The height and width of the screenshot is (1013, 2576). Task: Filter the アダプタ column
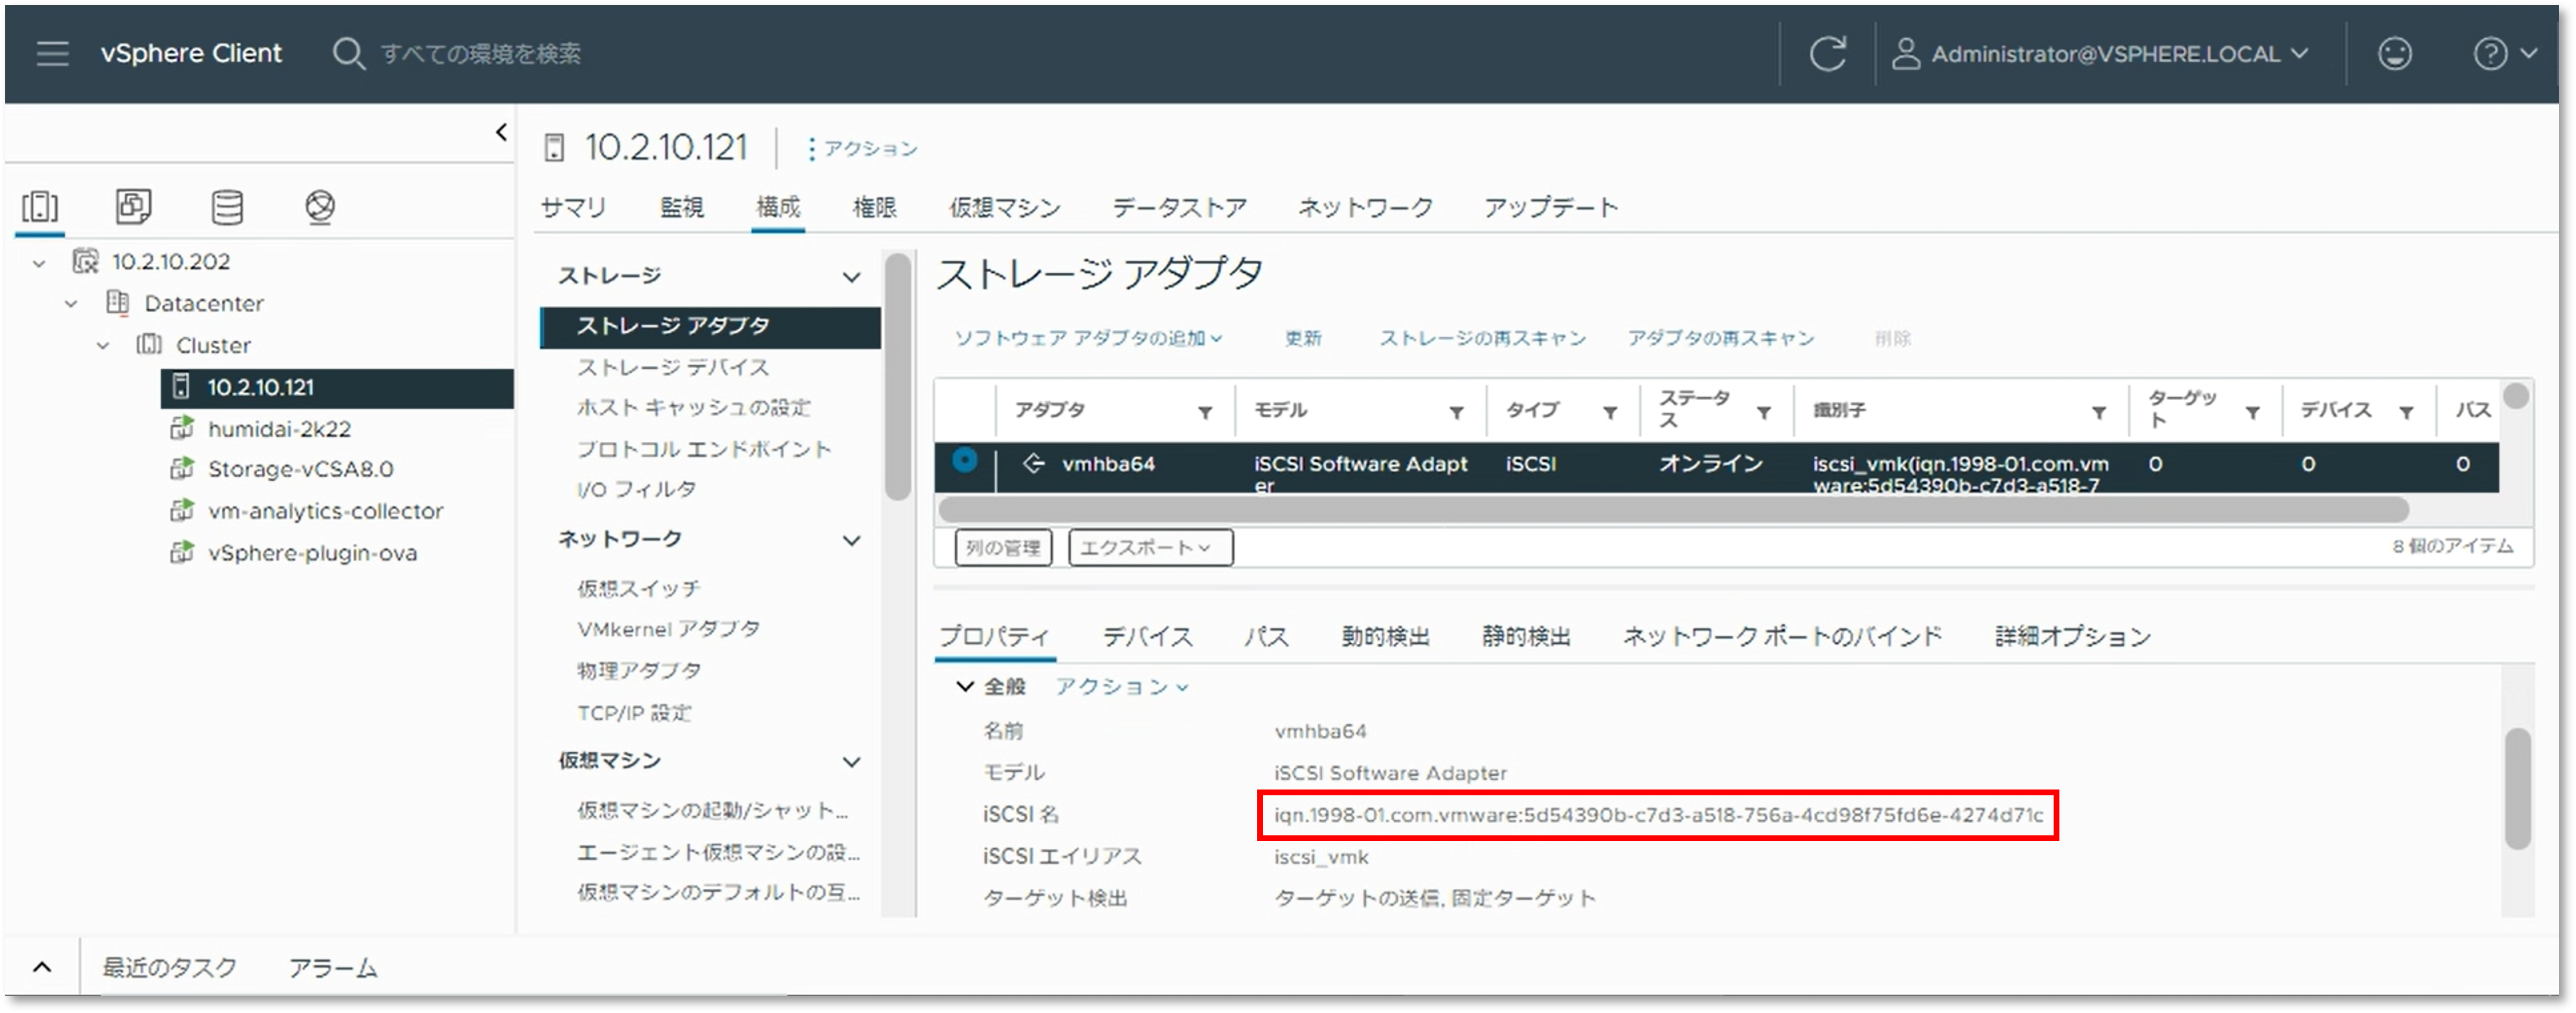point(1205,412)
